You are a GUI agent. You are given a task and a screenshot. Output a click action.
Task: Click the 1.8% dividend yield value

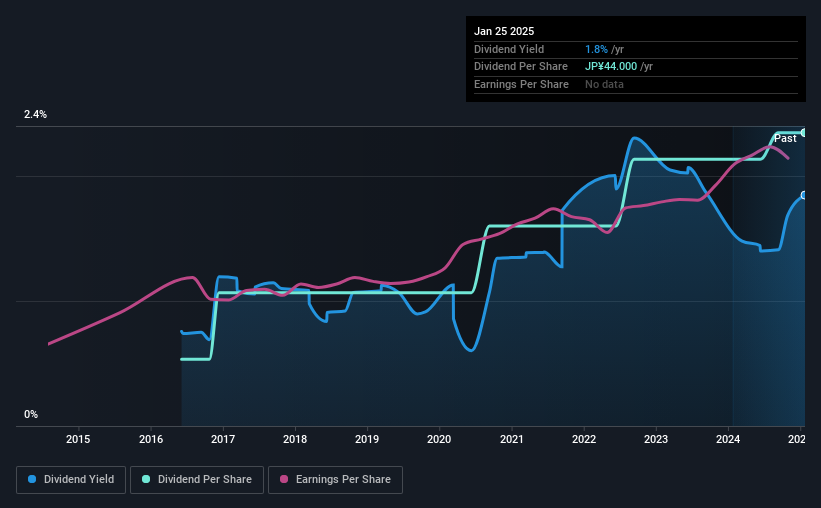pyautogui.click(x=596, y=49)
